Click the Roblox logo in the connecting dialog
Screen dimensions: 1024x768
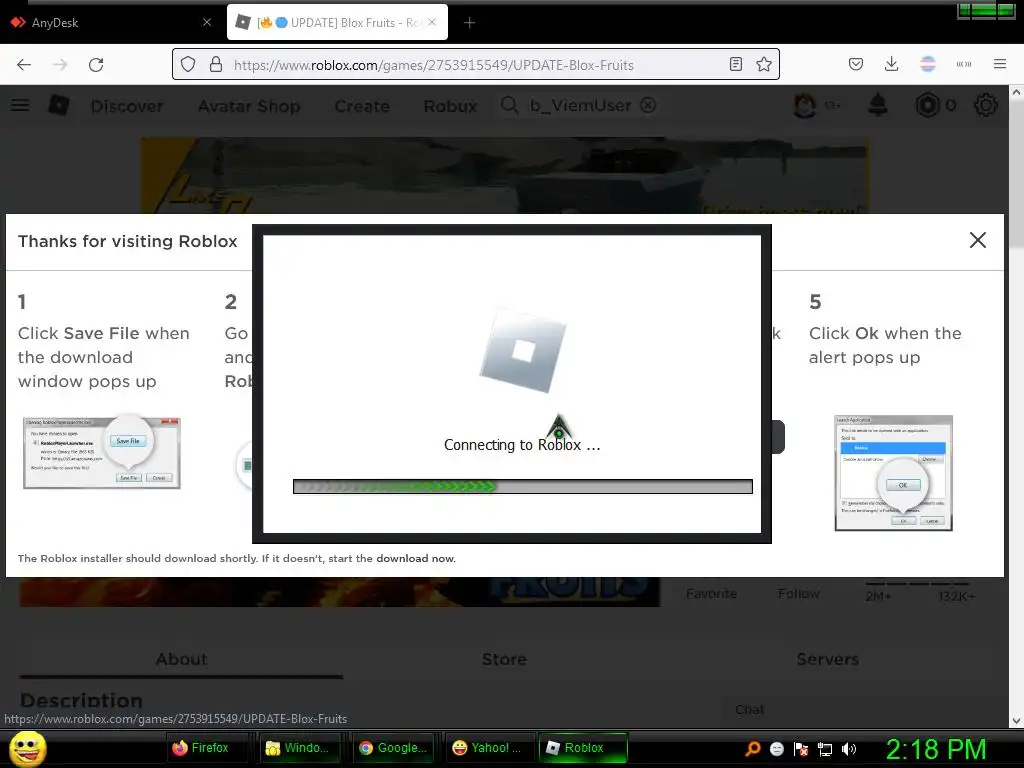coord(522,351)
